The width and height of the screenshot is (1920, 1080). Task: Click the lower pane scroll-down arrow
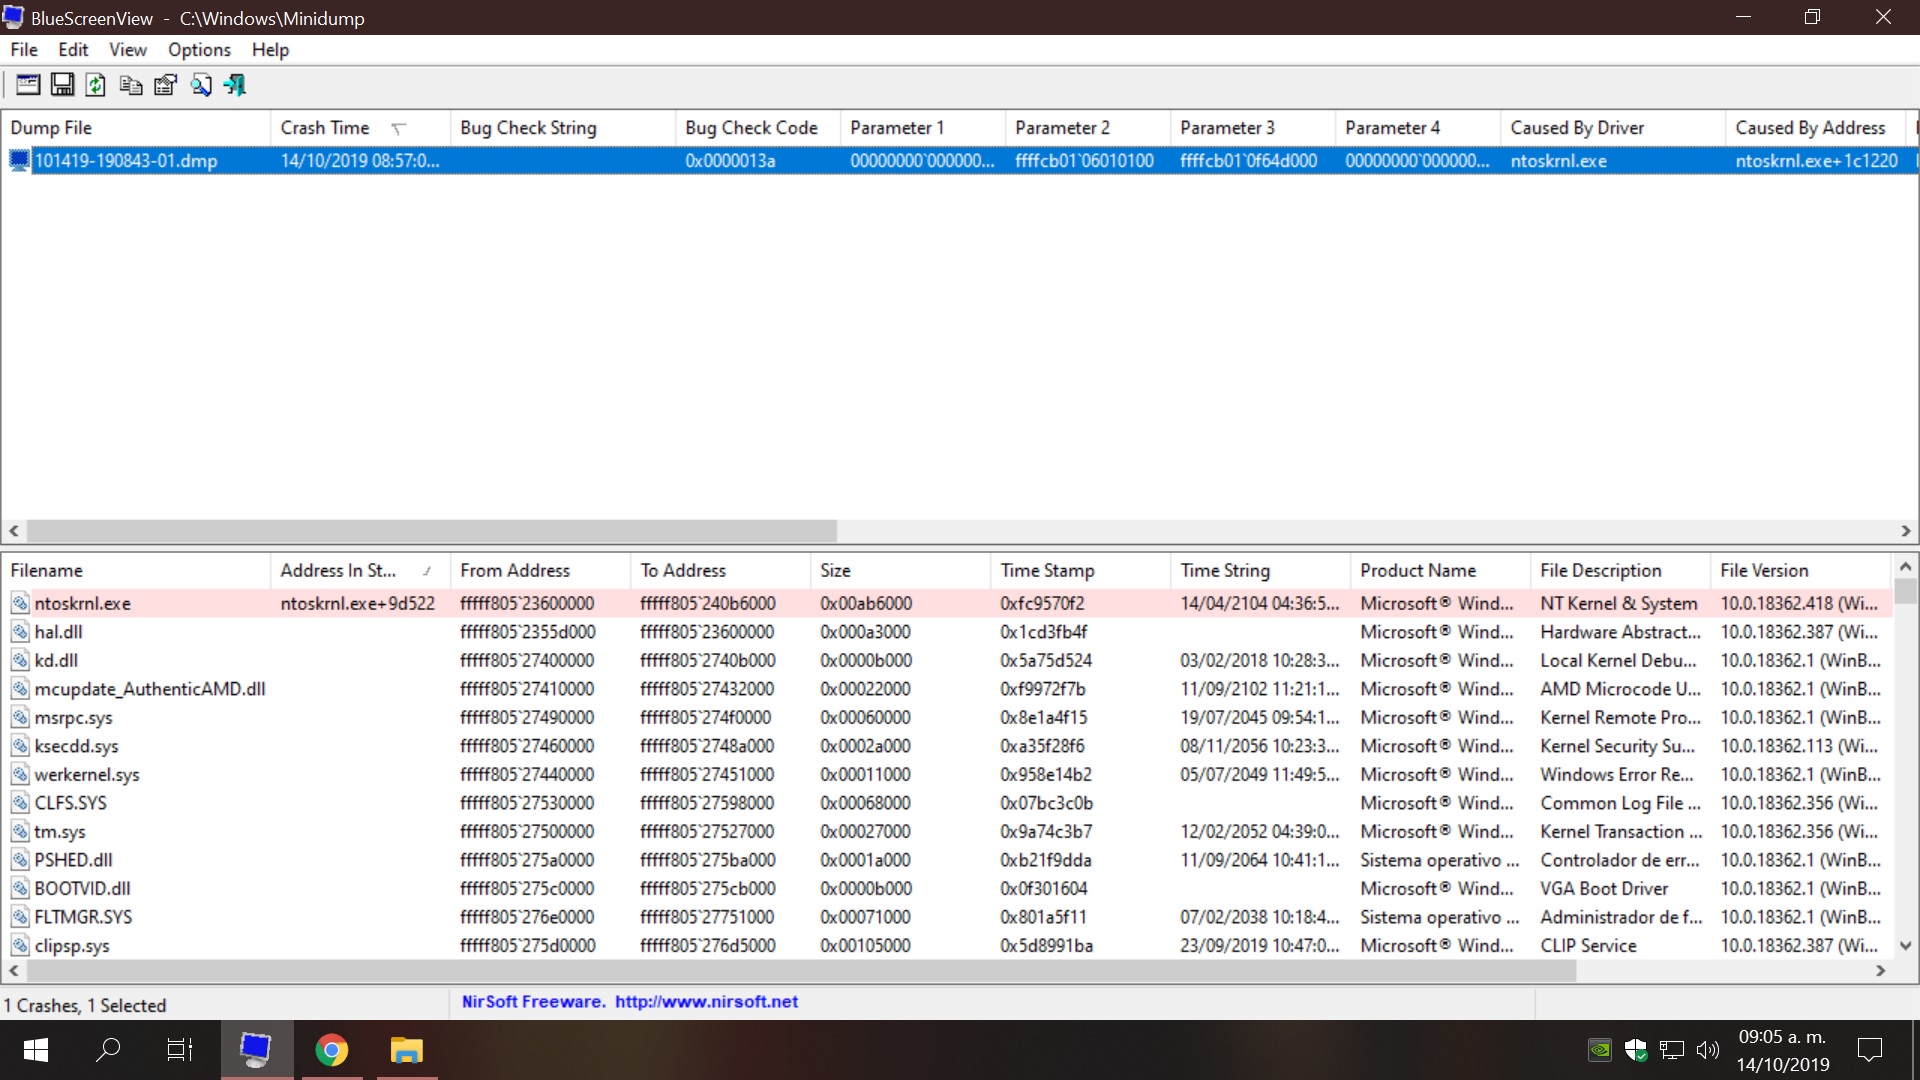[1905, 946]
